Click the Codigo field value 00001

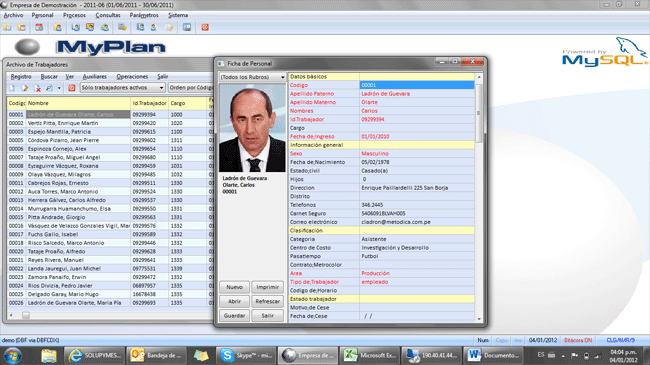click(417, 85)
